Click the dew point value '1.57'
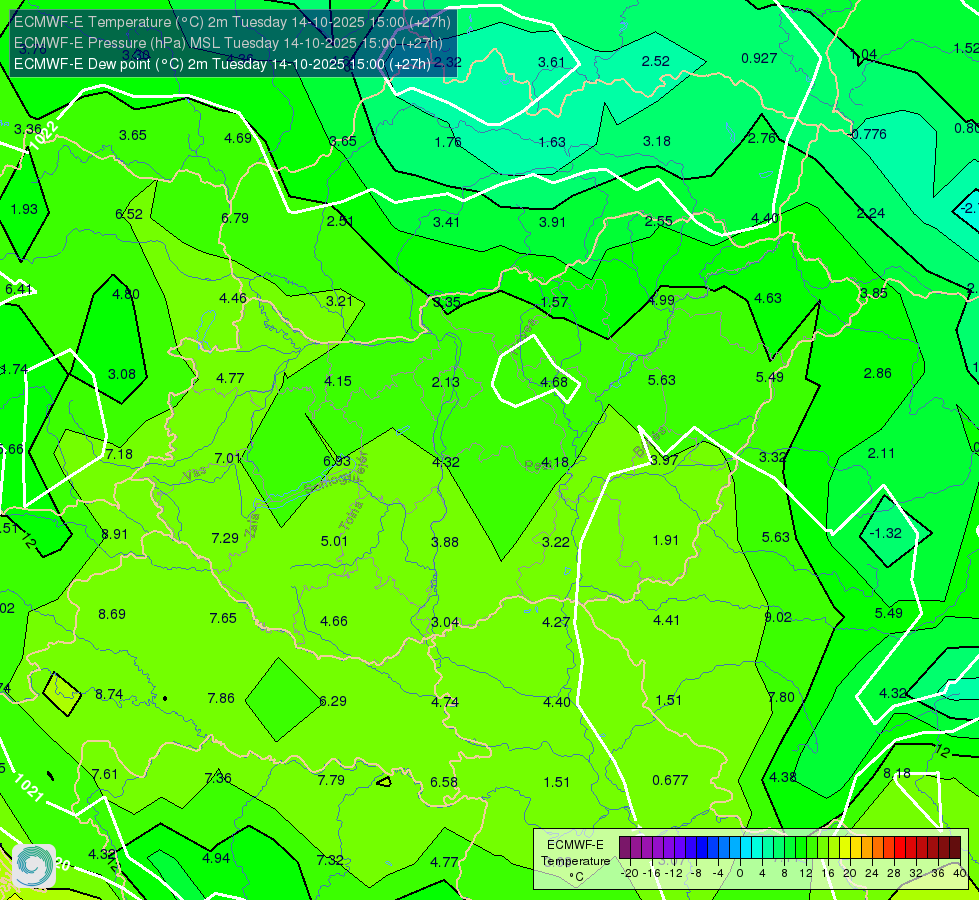Image resolution: width=979 pixels, height=900 pixels. 554,302
